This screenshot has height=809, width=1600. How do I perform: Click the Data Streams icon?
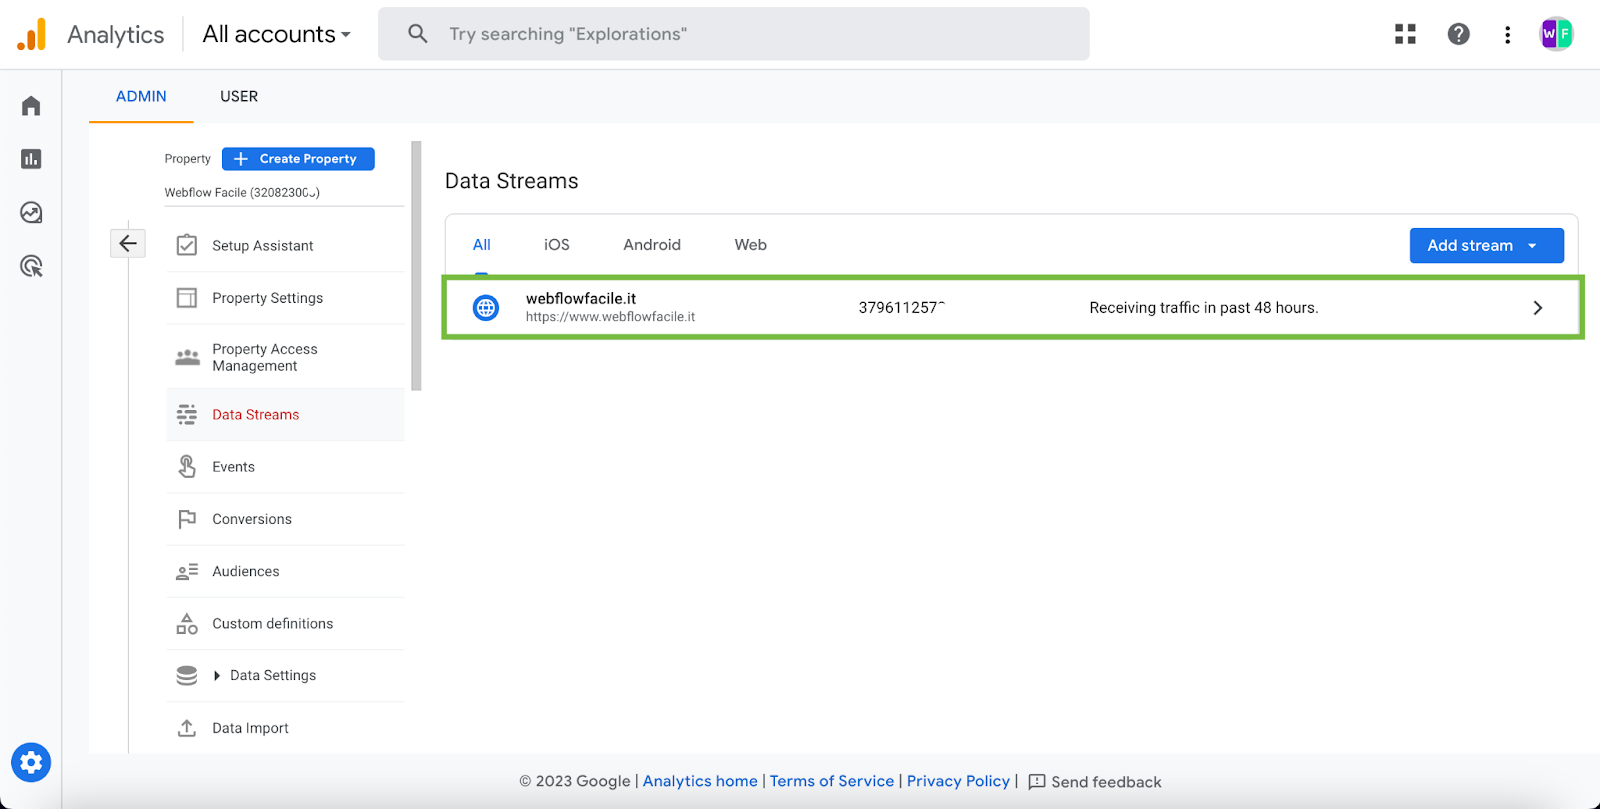click(187, 415)
